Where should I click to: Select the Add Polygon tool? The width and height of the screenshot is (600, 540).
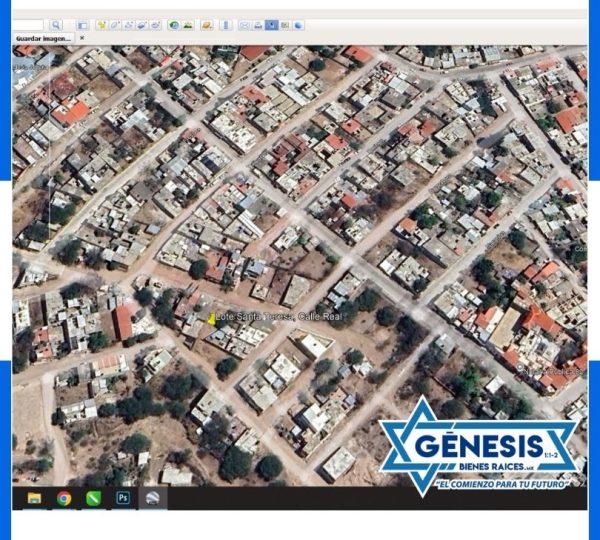pos(114,25)
